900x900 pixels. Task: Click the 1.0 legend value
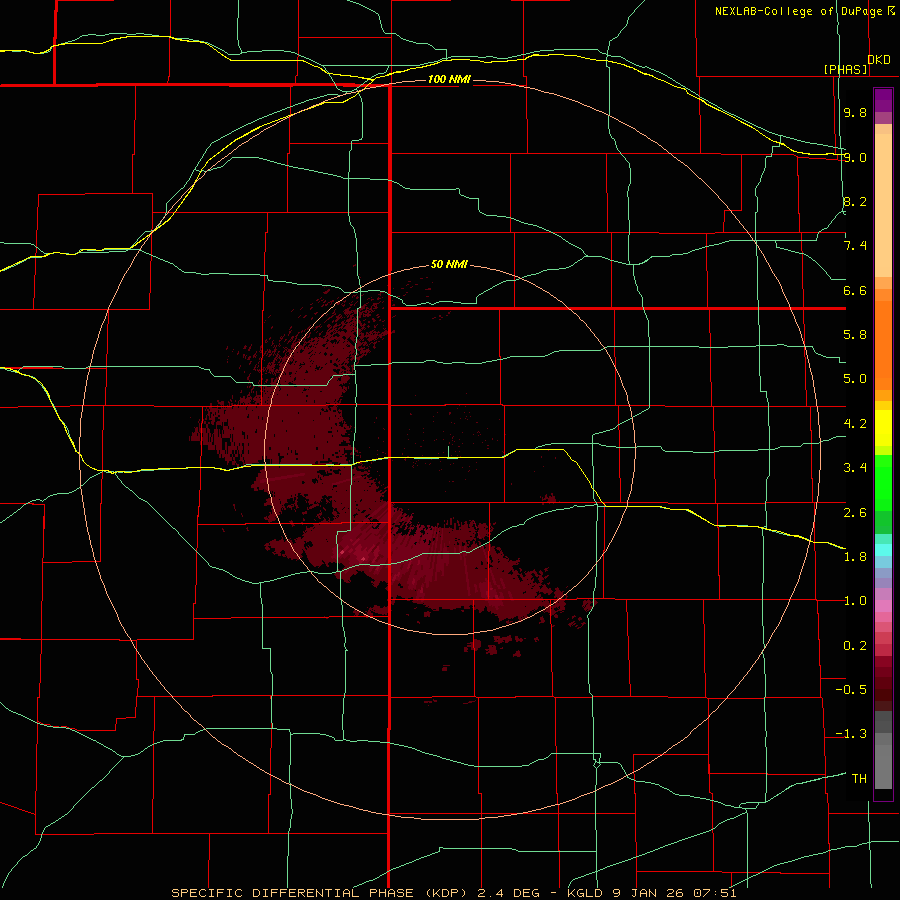click(x=855, y=601)
